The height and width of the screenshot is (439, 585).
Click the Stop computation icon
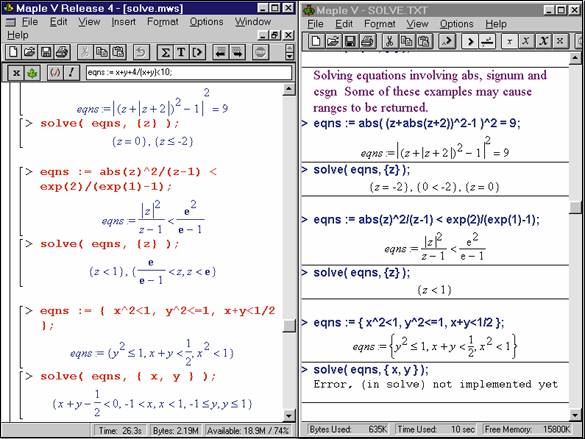[x=260, y=52]
